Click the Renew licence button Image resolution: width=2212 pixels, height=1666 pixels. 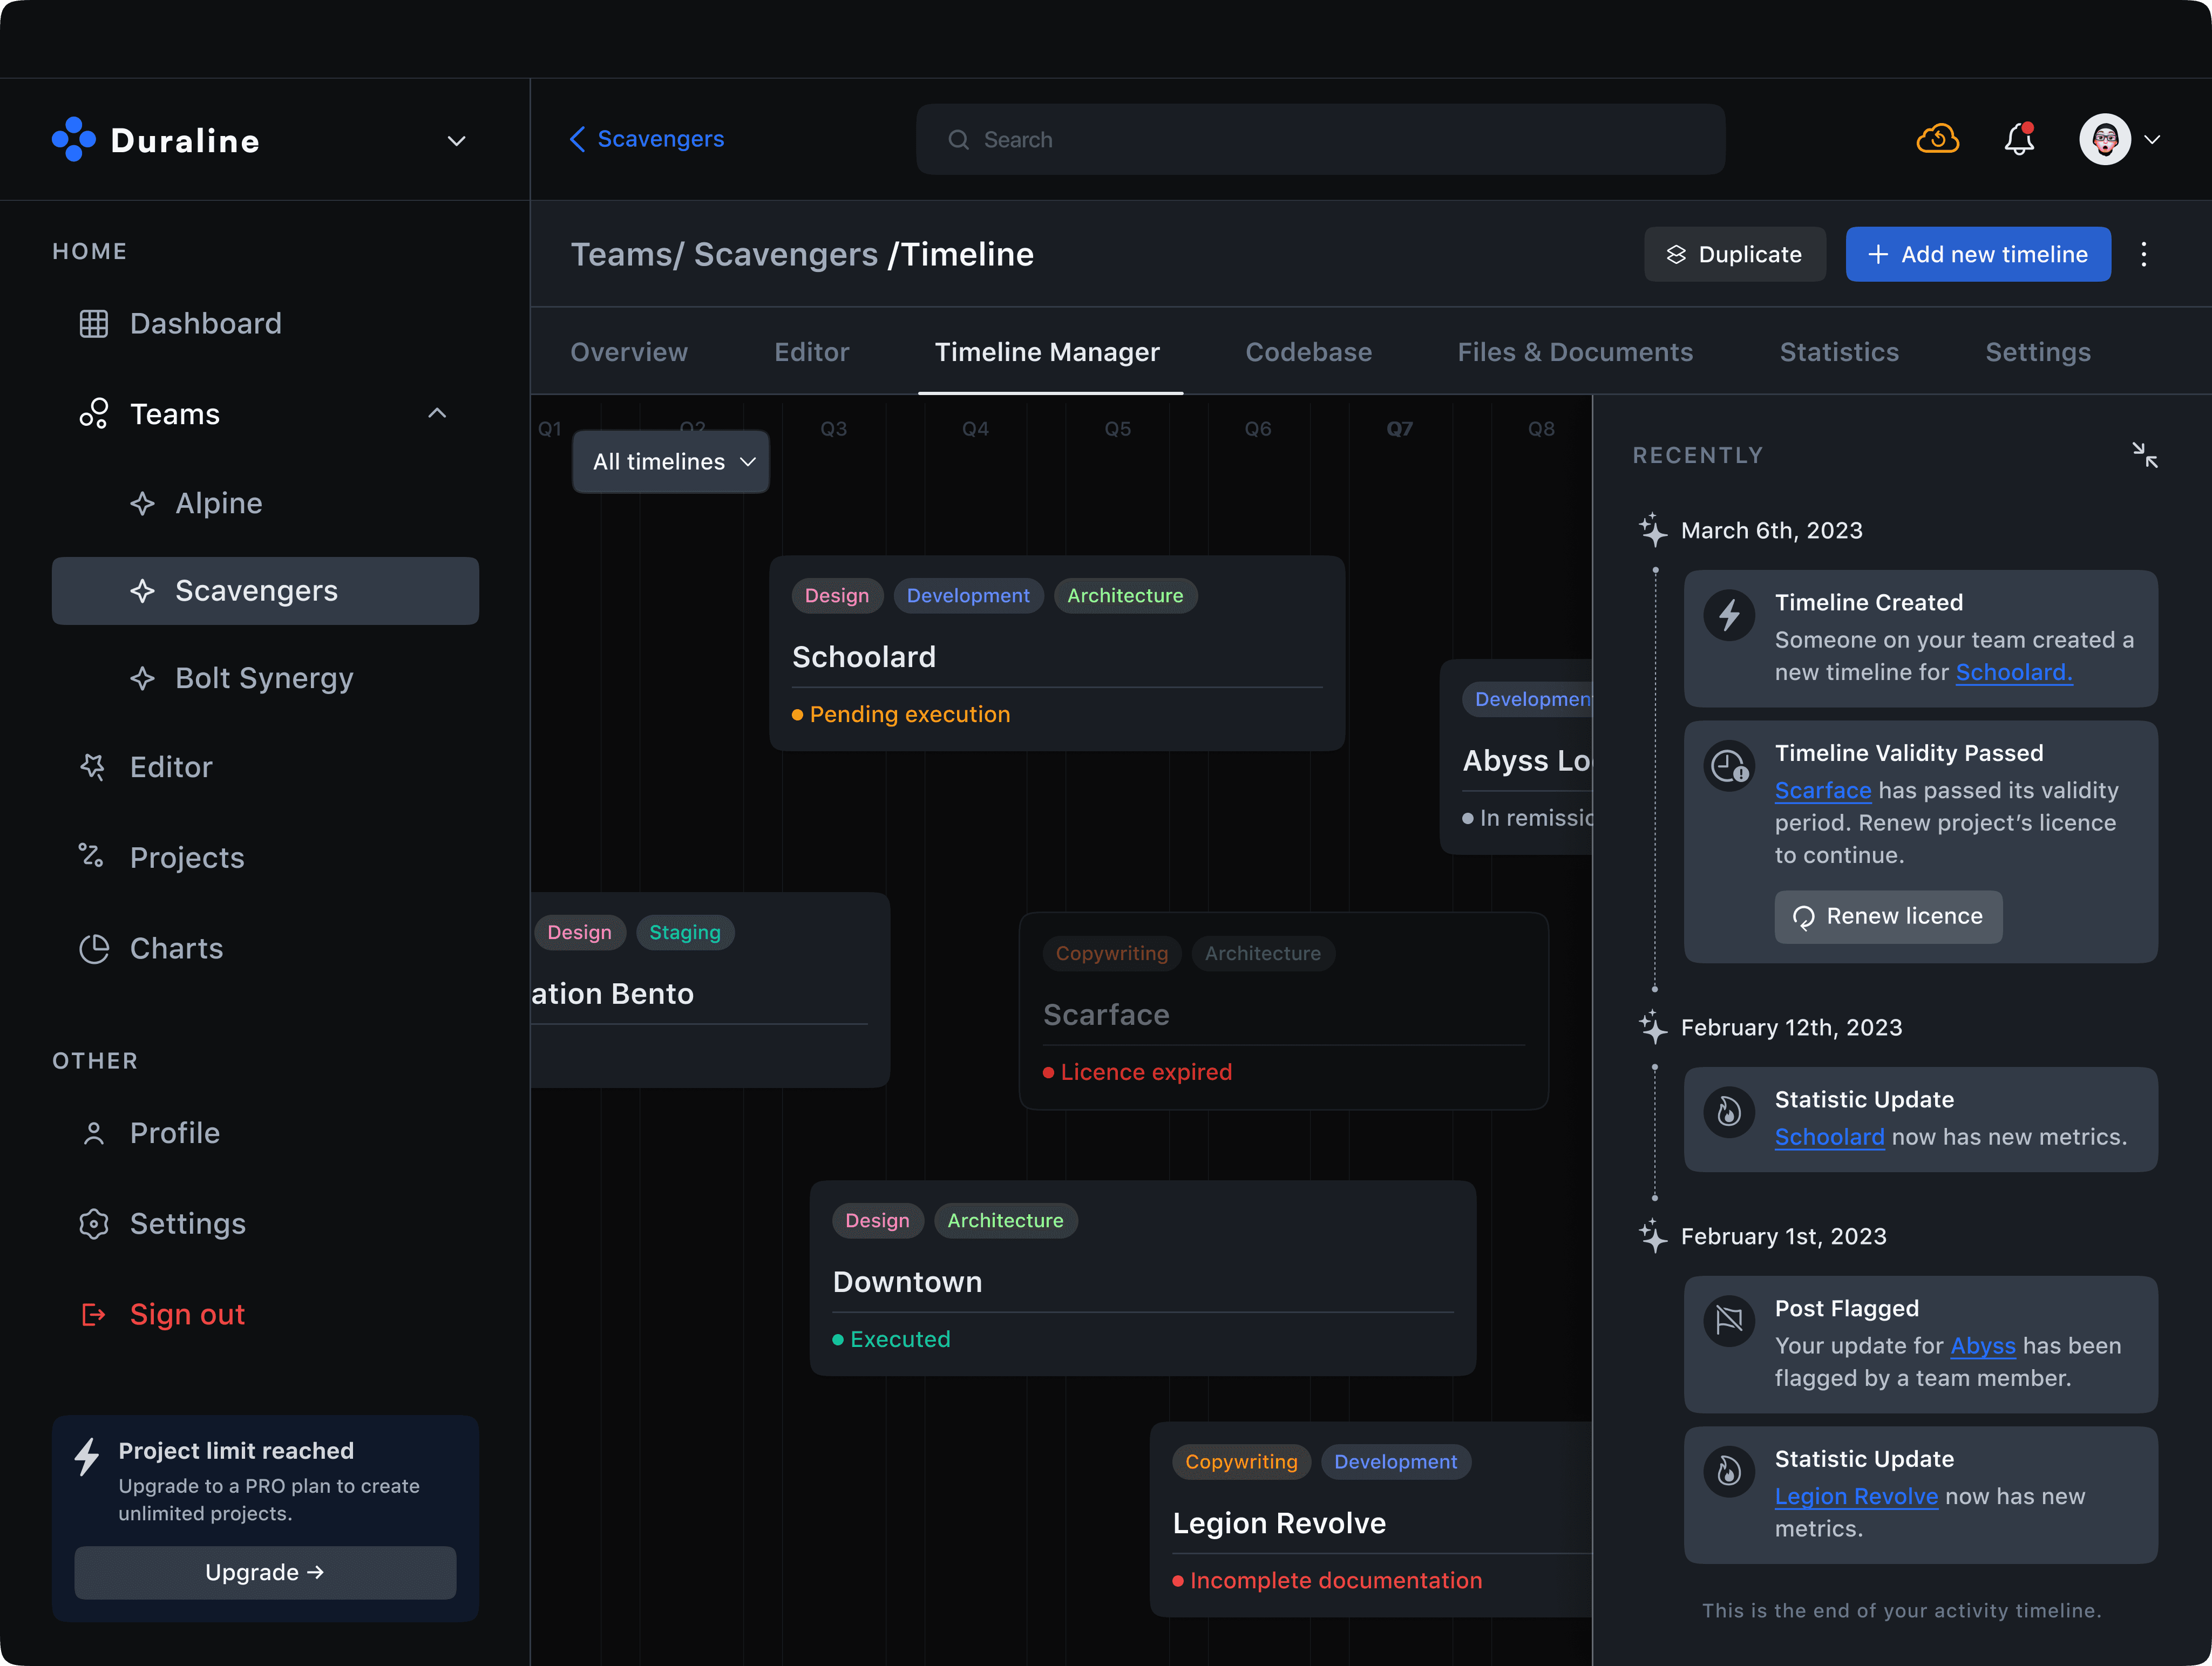[x=1888, y=916]
